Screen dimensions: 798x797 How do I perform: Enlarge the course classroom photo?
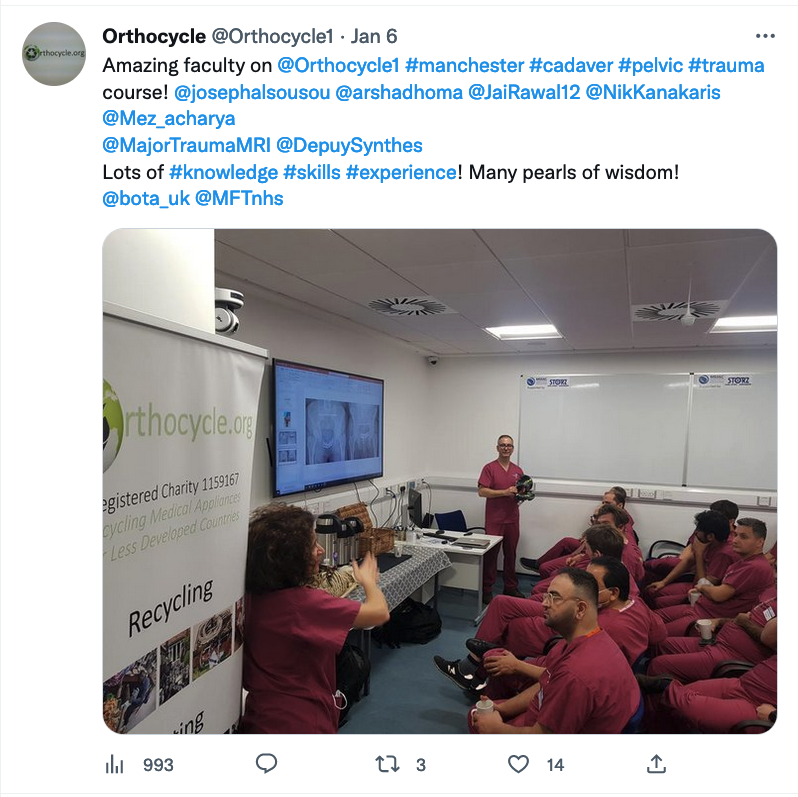[x=440, y=481]
